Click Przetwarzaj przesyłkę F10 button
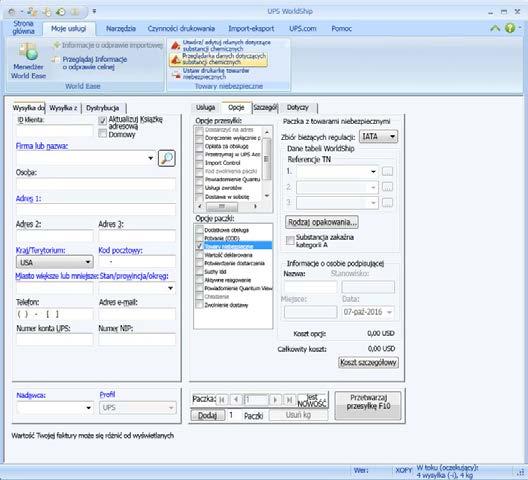Image resolution: width=528 pixels, height=480 pixels. (x=368, y=405)
